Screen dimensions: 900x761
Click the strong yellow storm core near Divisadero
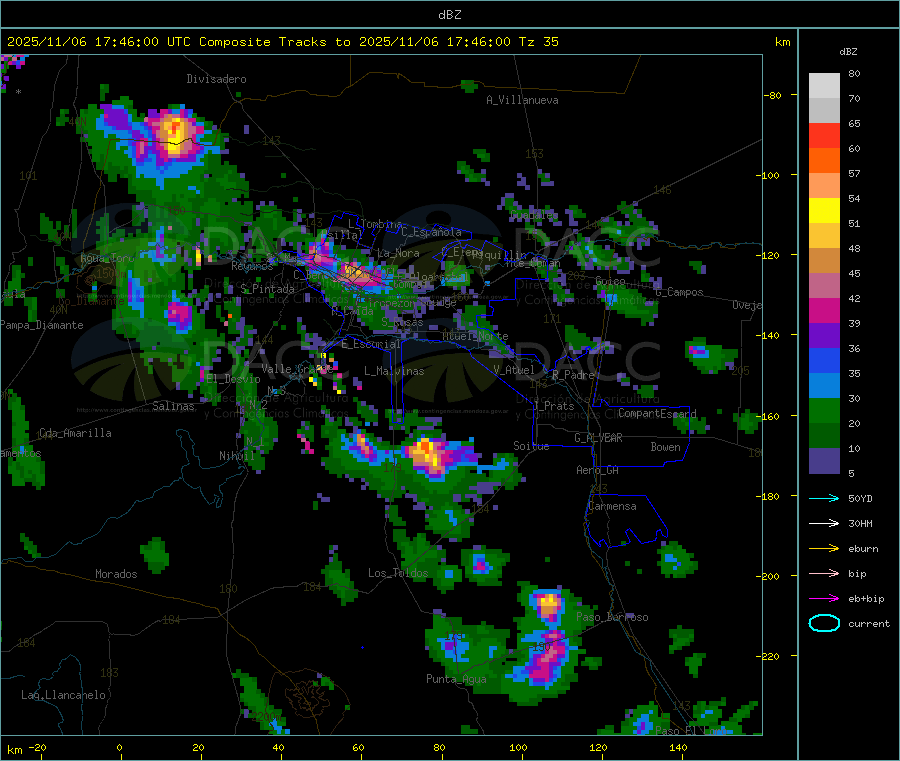coord(173,133)
